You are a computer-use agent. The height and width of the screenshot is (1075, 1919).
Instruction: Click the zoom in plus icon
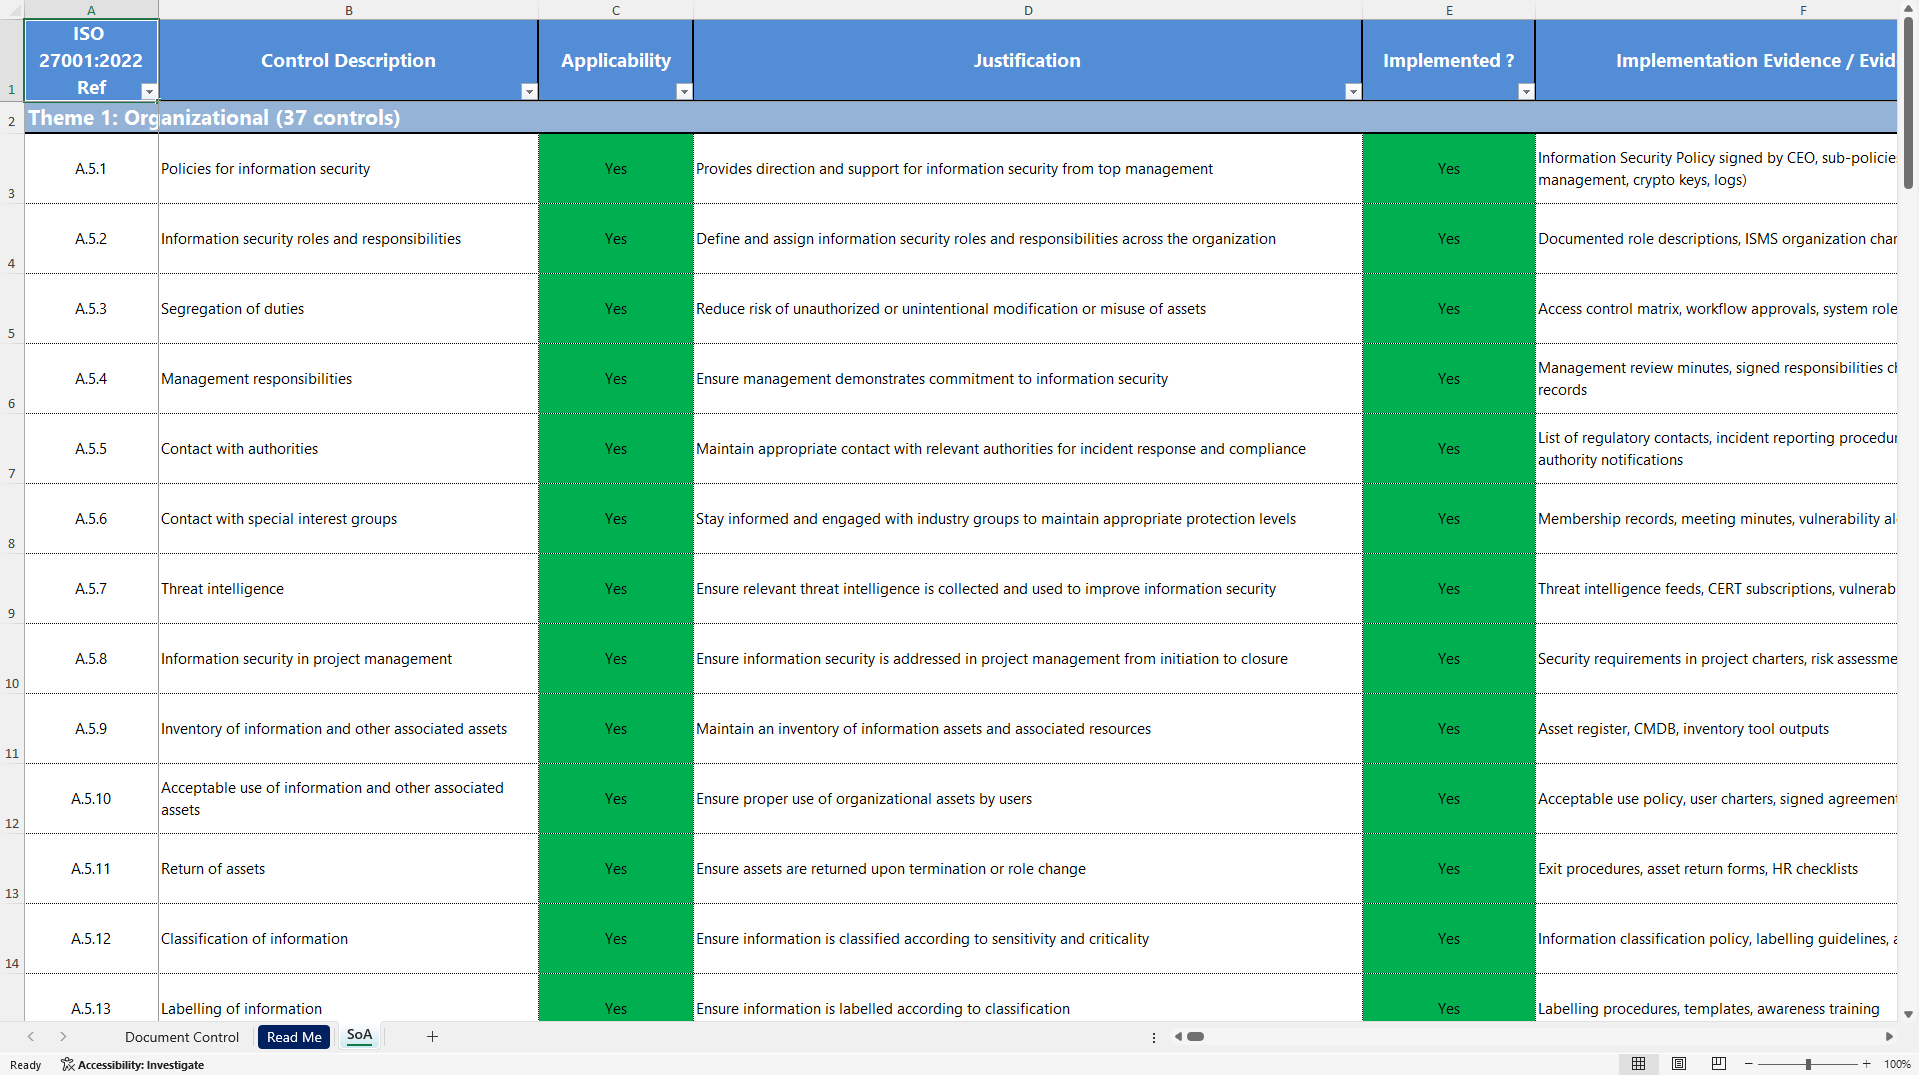coord(1866,1064)
